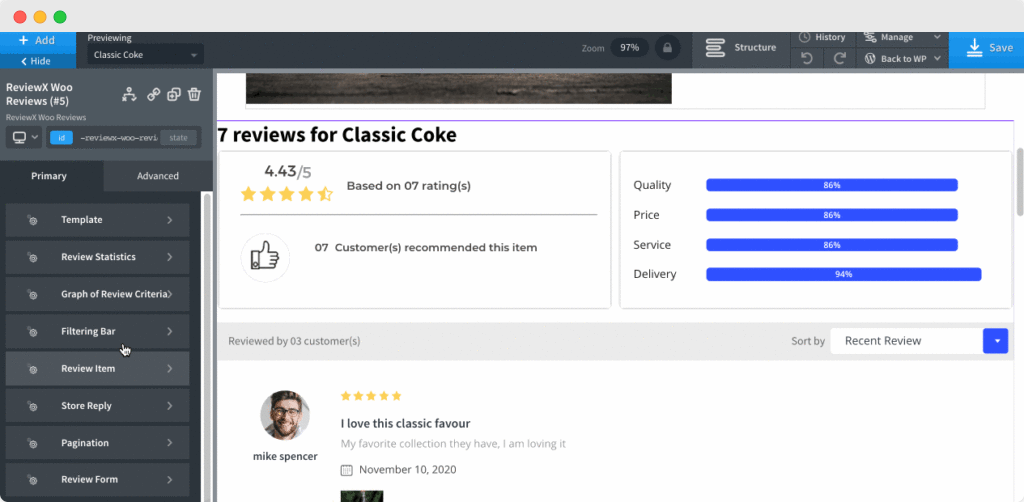
Task: Click the reviewer name 'mike spencer'
Action: pyautogui.click(x=285, y=456)
